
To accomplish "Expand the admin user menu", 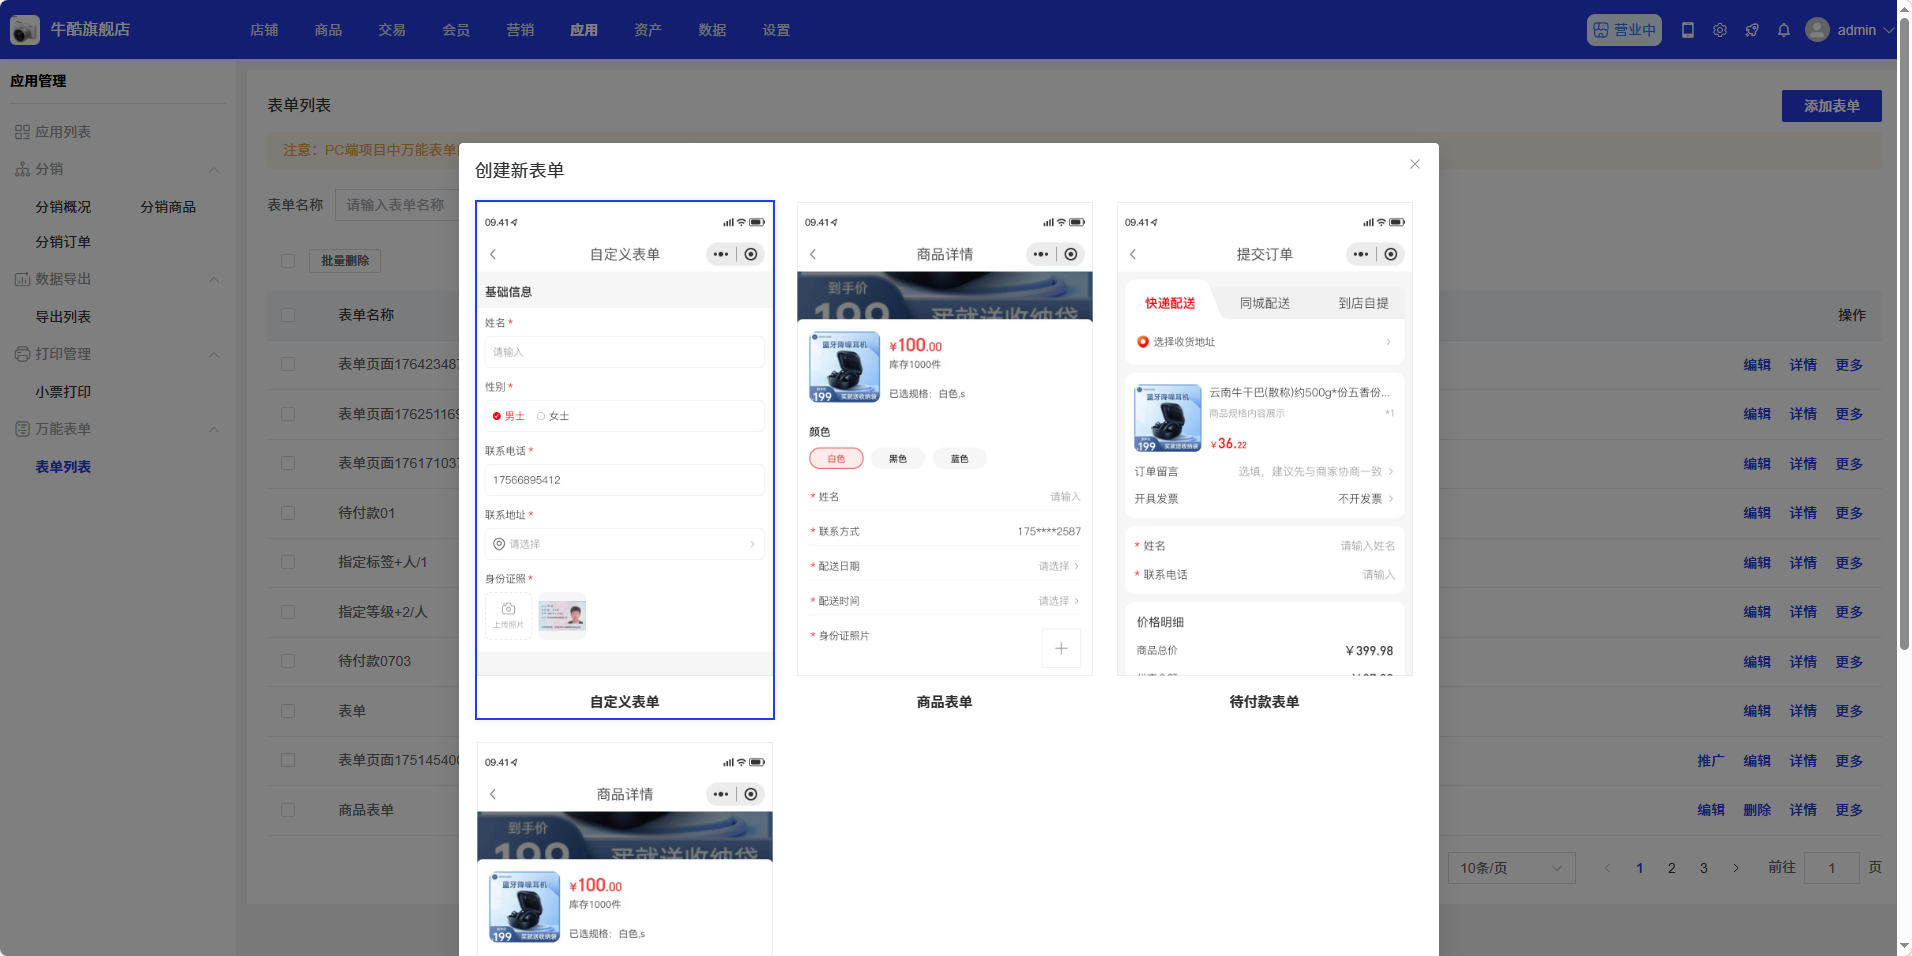I will click(x=1850, y=30).
